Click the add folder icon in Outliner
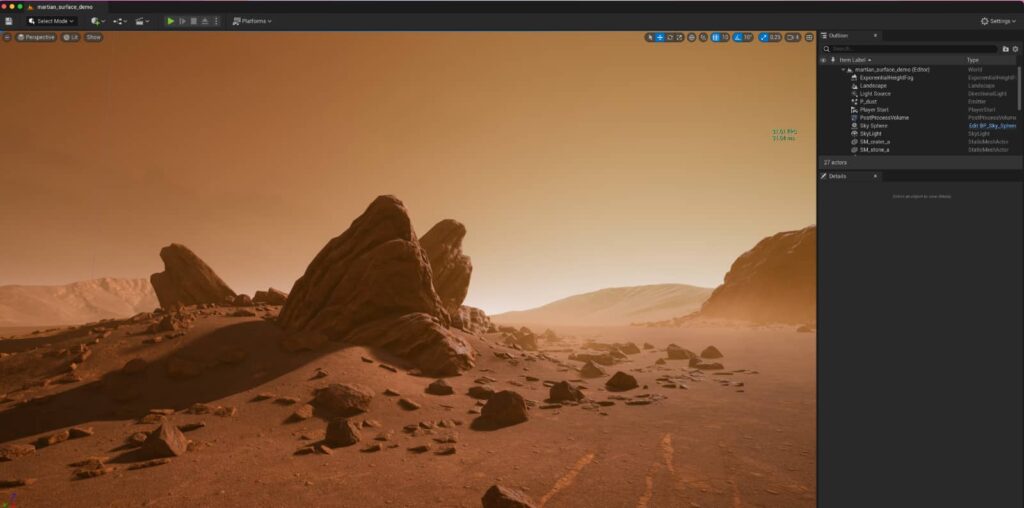The width and height of the screenshot is (1024, 508). pyautogui.click(x=1005, y=48)
